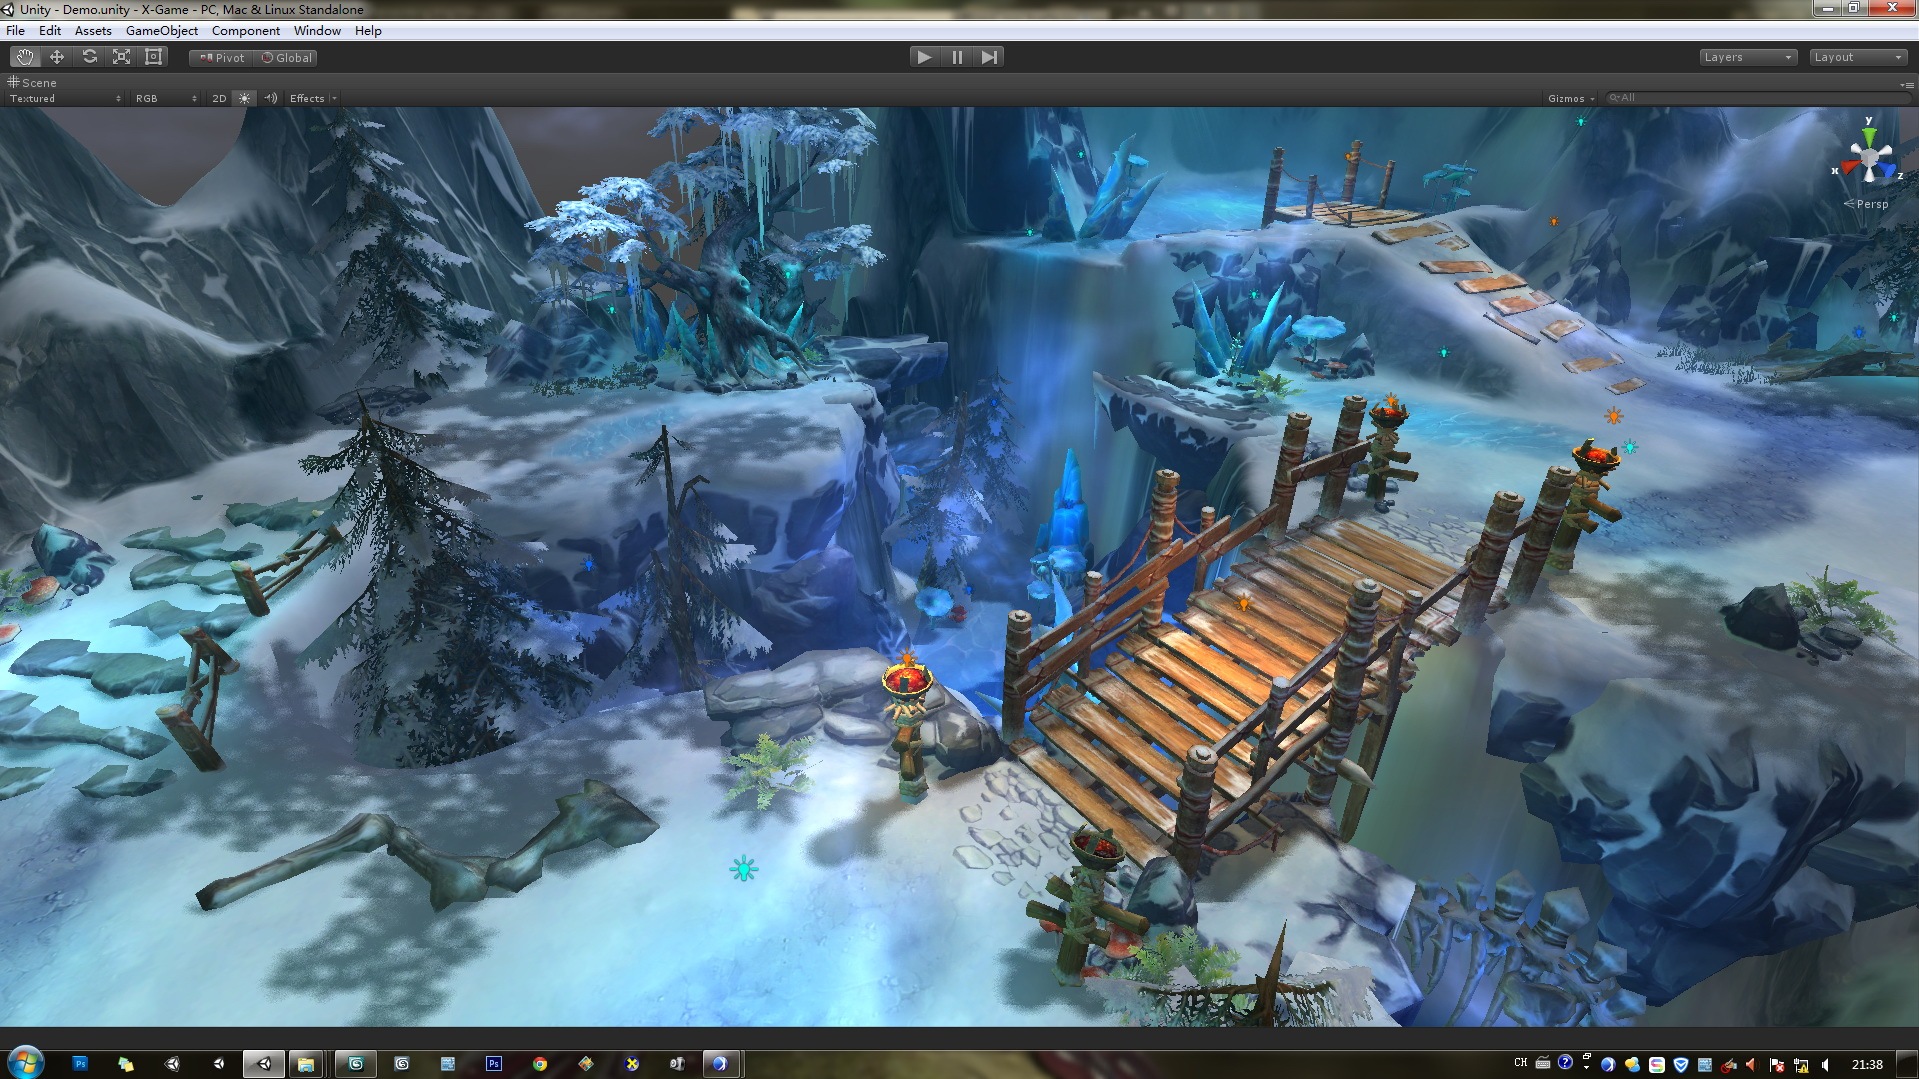Toggle Global/Local handle rotation
Viewport: 1919px width, 1079px height.
pyautogui.click(x=286, y=58)
